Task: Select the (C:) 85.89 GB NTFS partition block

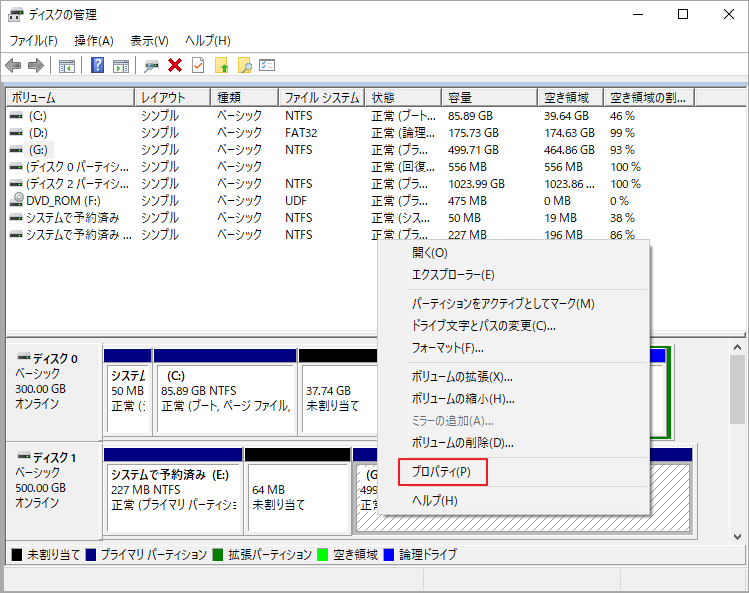Action: click(225, 392)
